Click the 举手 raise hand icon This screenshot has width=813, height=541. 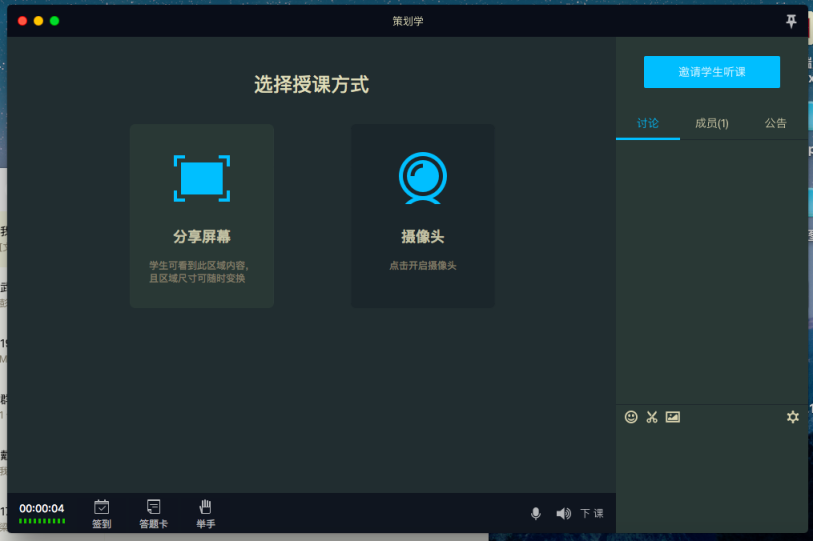[205, 513]
